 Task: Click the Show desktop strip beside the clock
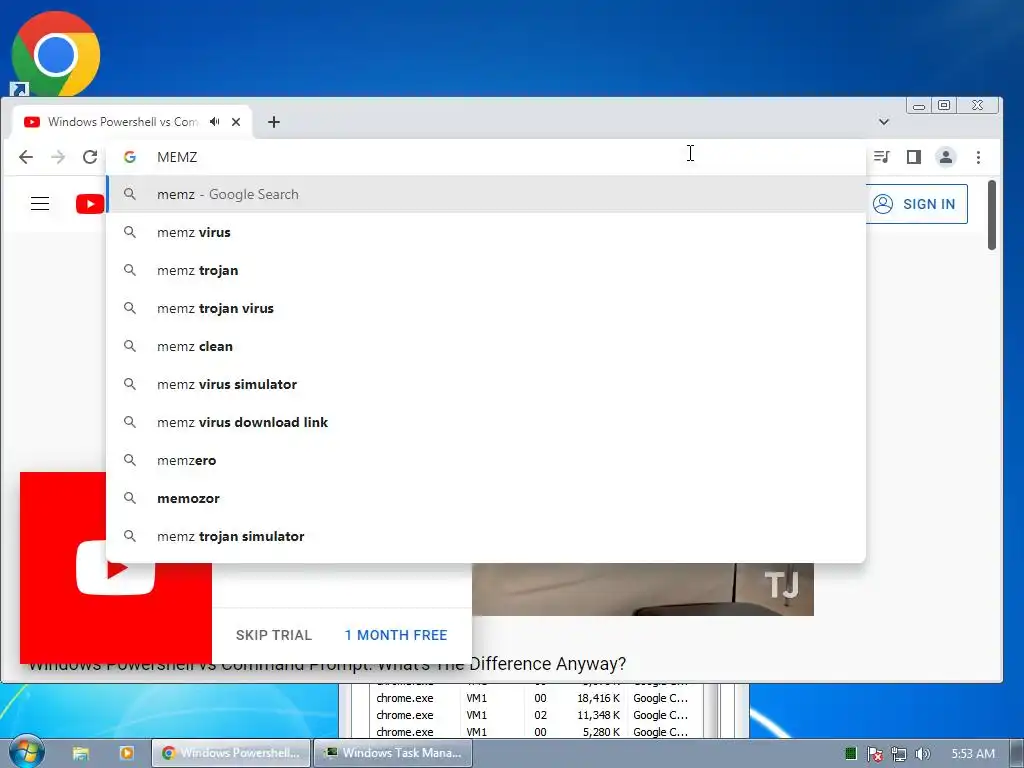[1017, 753]
